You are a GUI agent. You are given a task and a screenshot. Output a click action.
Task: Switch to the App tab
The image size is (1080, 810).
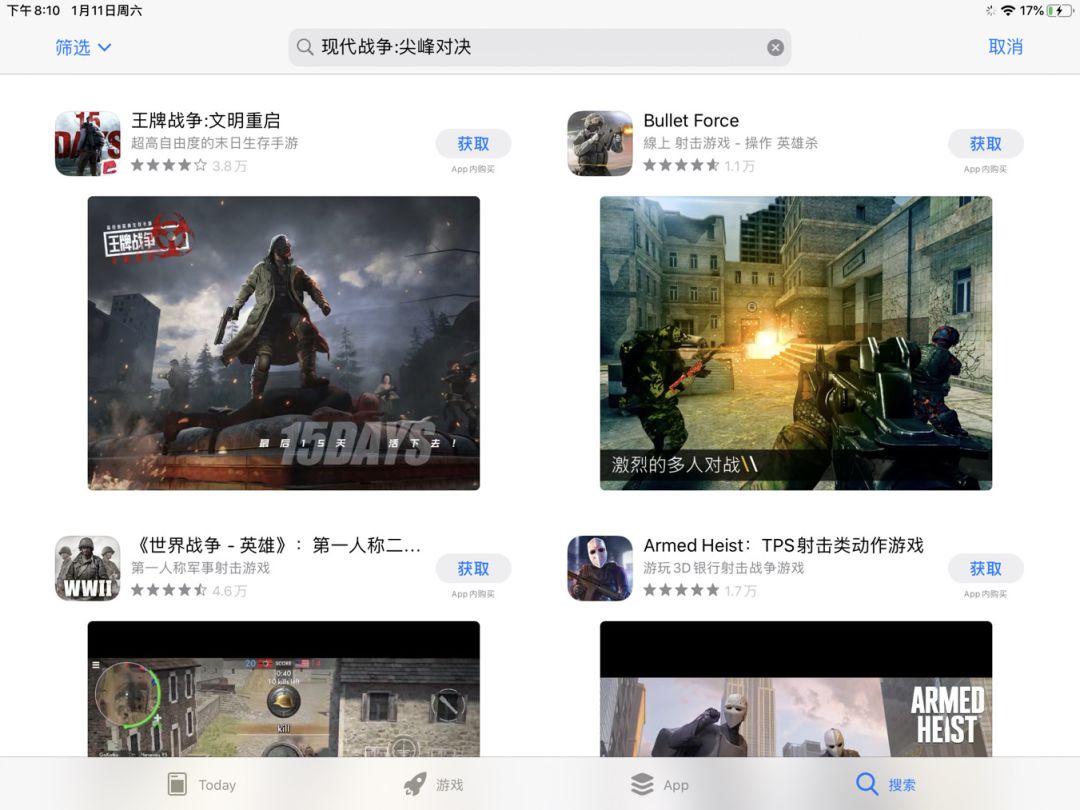click(660, 785)
